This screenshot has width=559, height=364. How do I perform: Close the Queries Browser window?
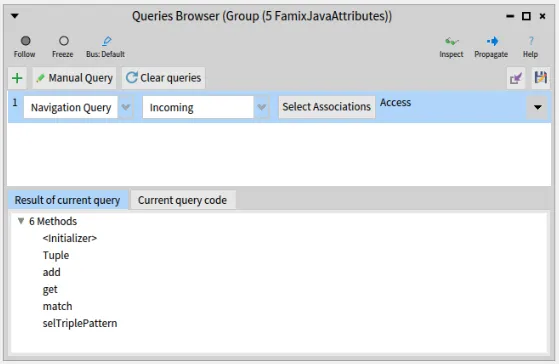click(x=542, y=16)
